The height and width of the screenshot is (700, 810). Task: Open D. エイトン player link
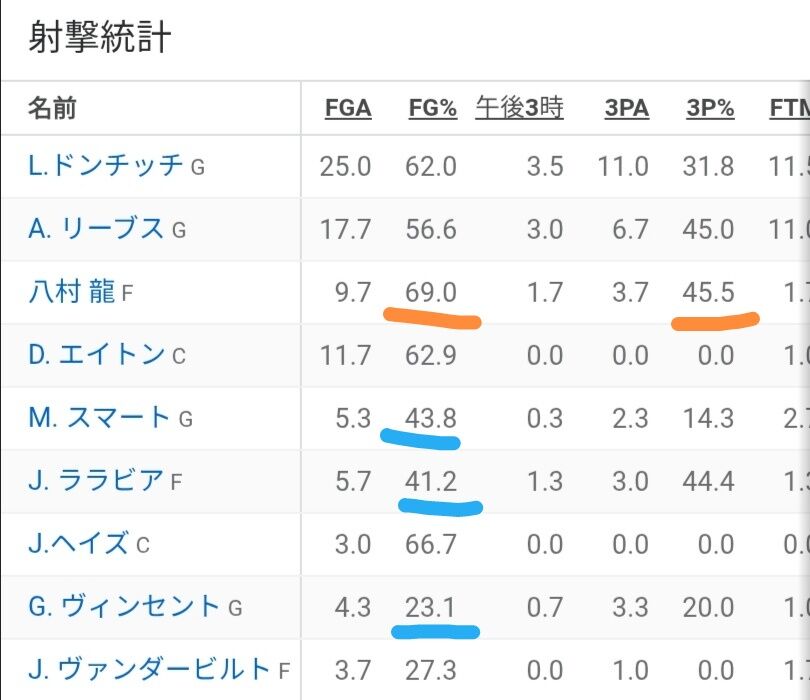[x=97, y=355]
